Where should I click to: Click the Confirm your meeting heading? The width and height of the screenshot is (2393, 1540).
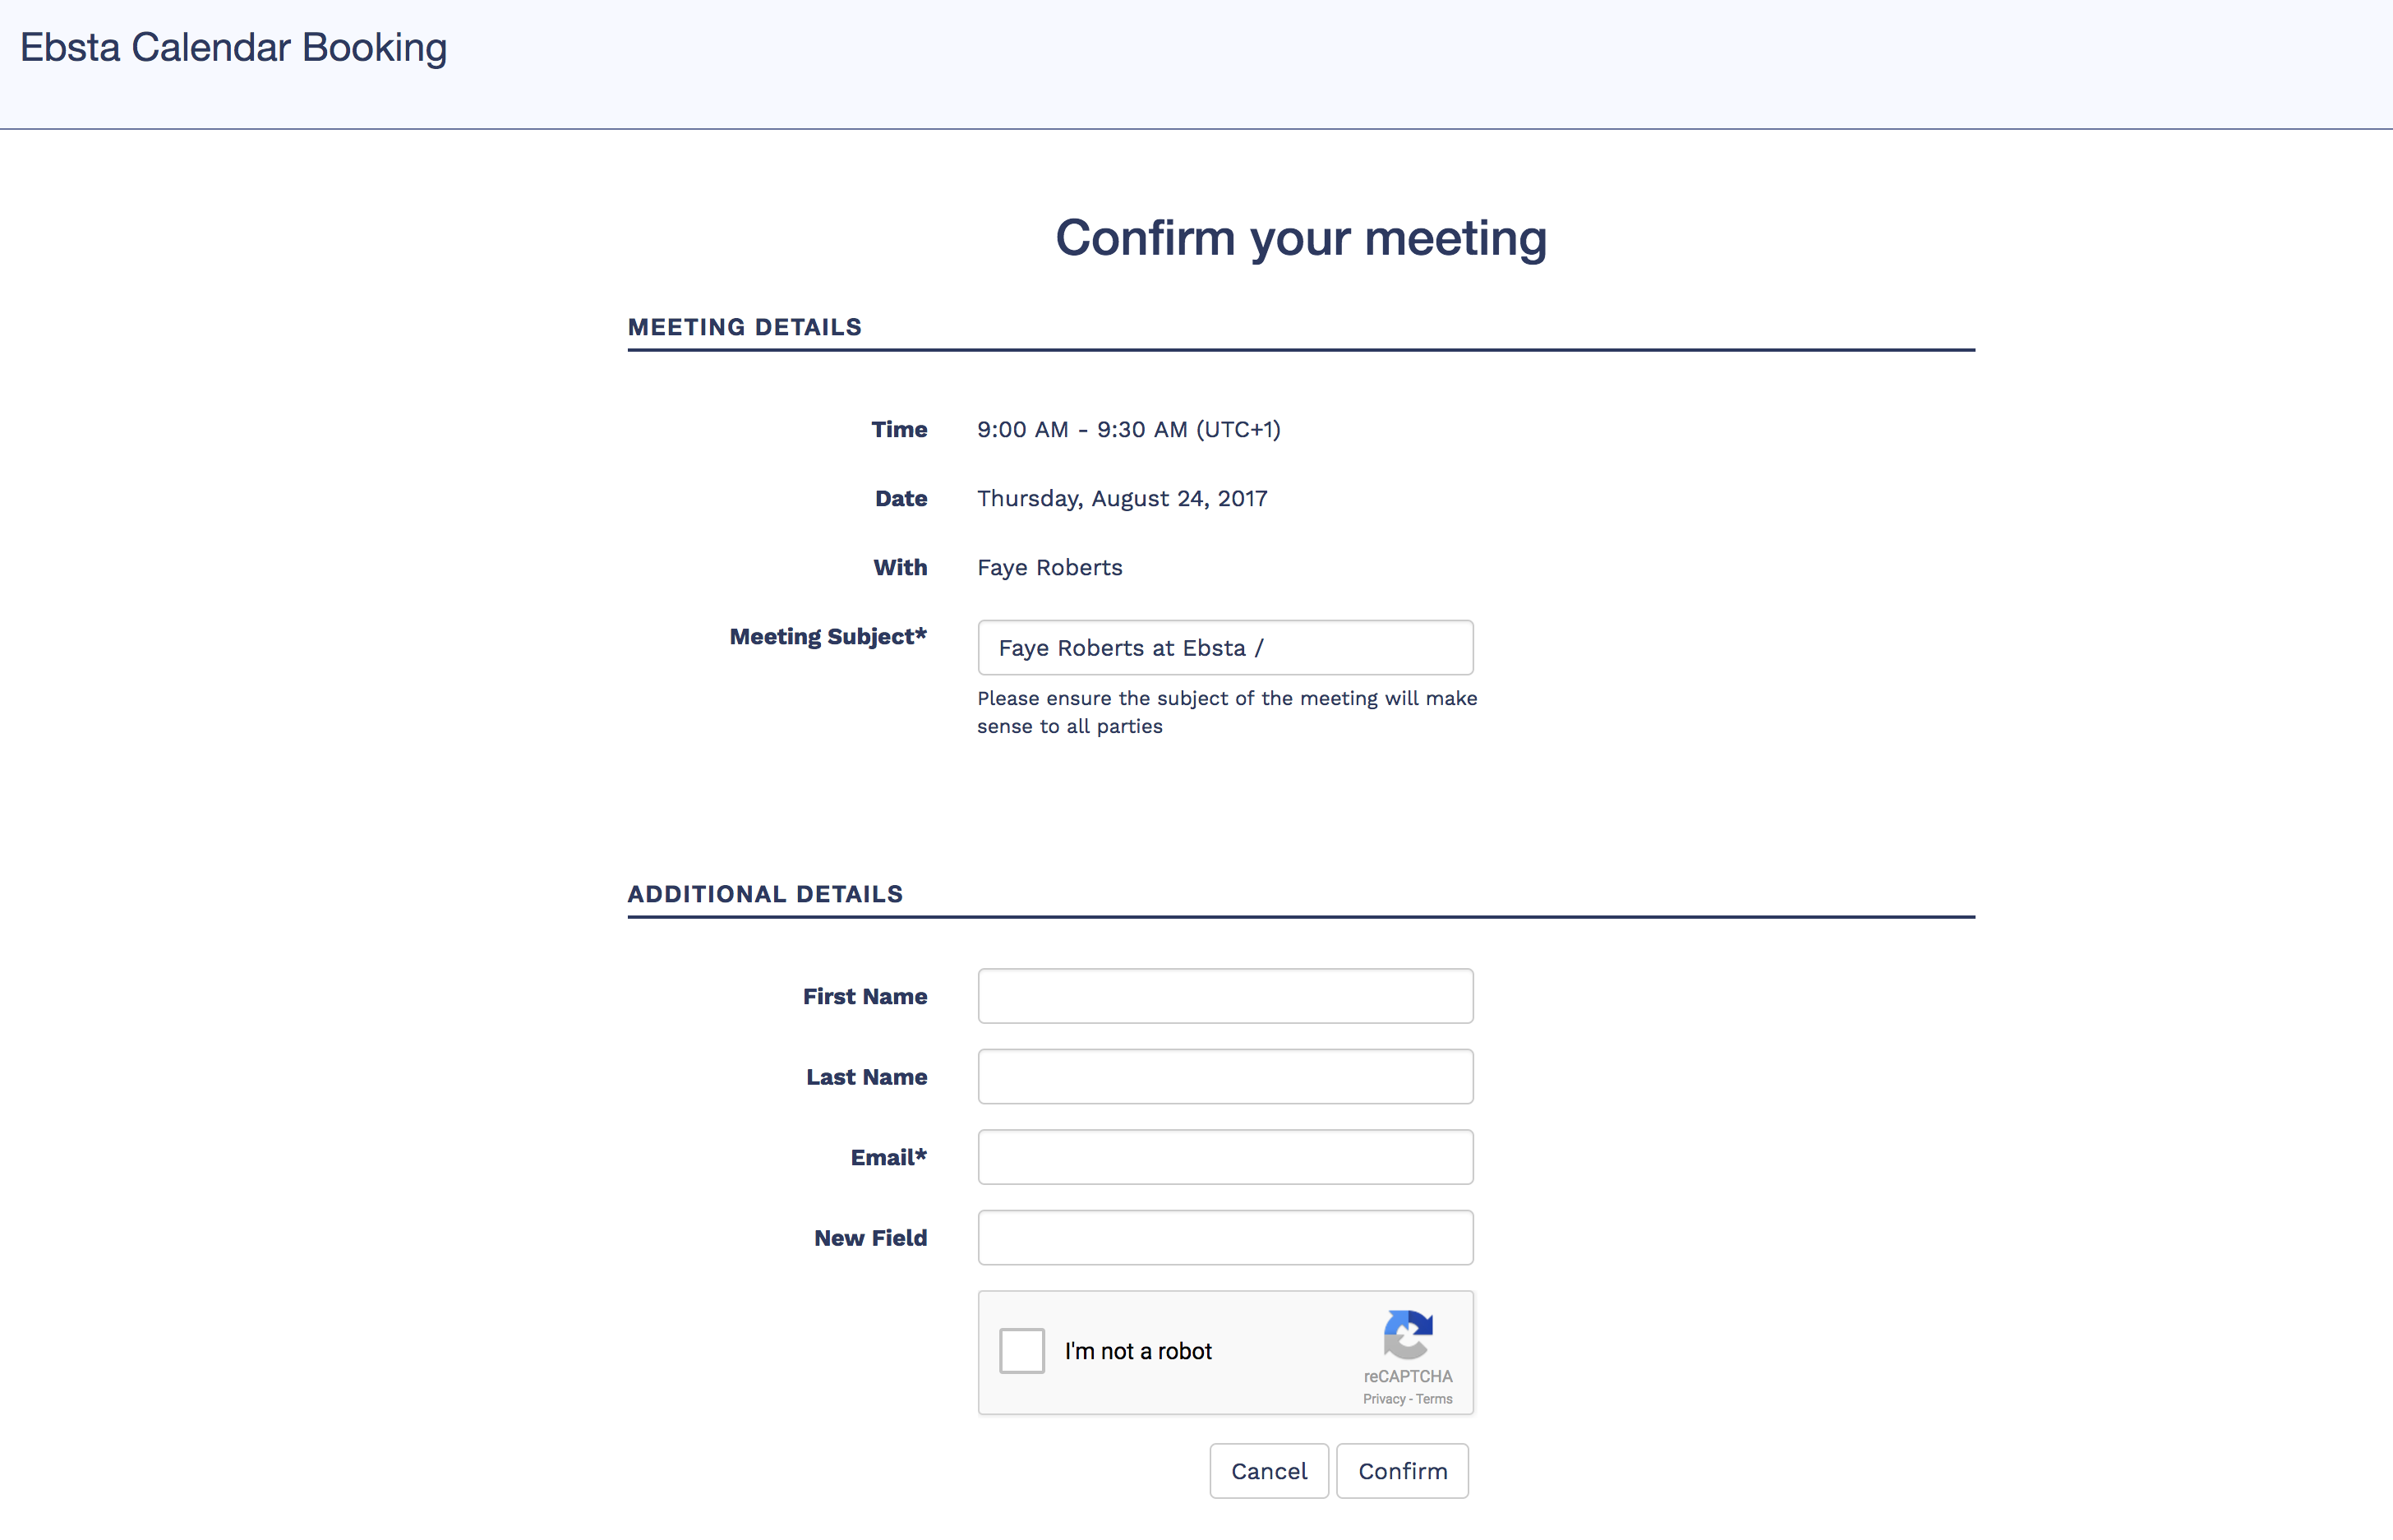click(1300, 238)
